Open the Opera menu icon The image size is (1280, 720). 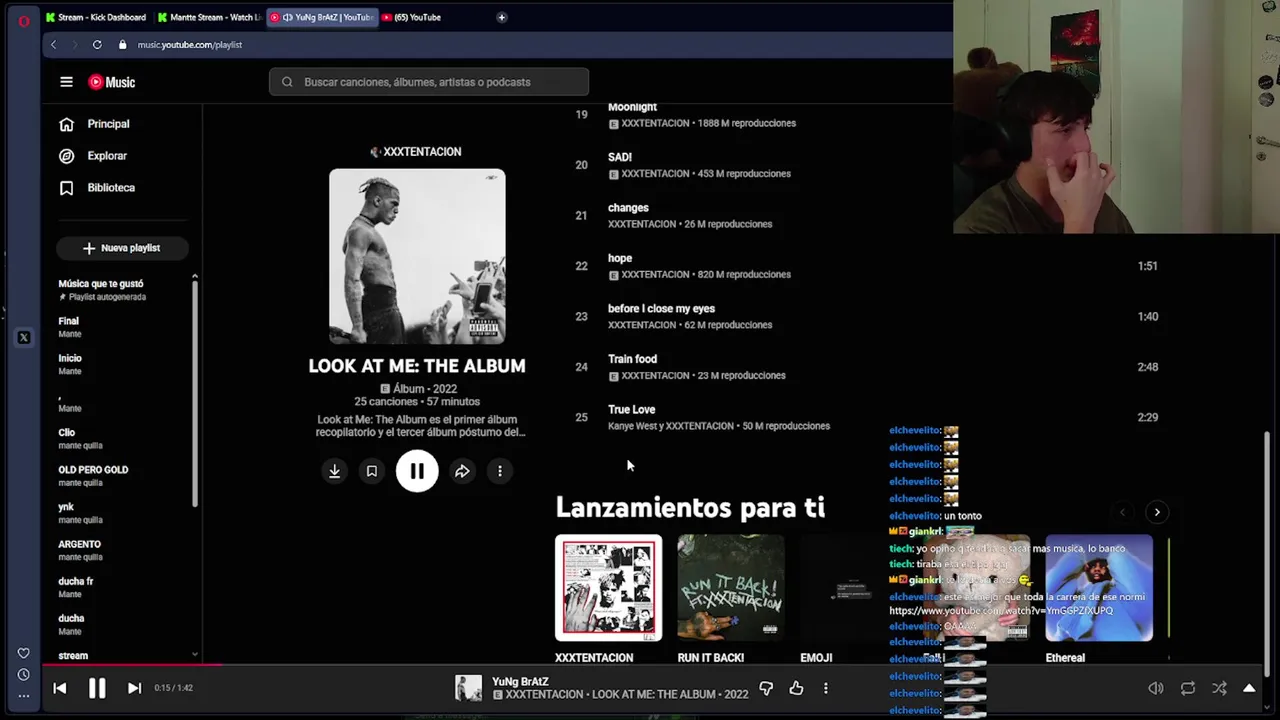coord(24,20)
